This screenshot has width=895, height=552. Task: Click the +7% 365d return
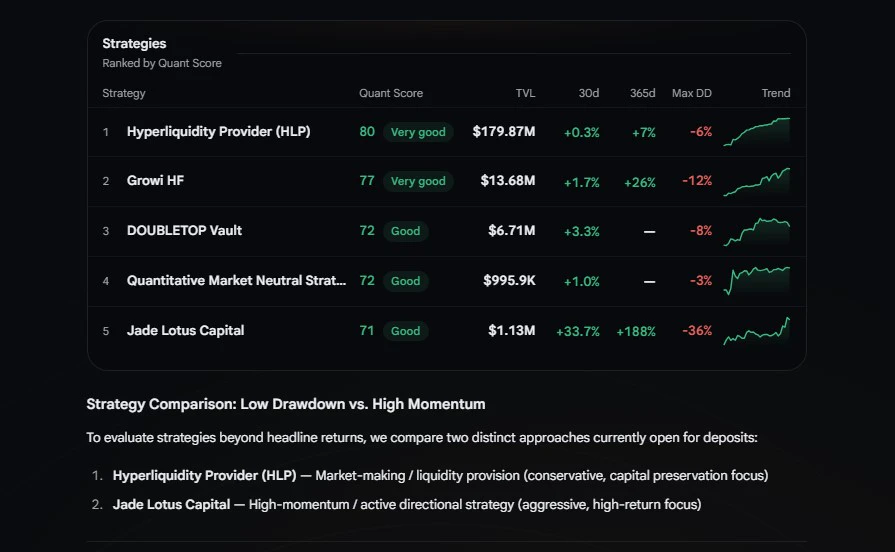point(644,133)
